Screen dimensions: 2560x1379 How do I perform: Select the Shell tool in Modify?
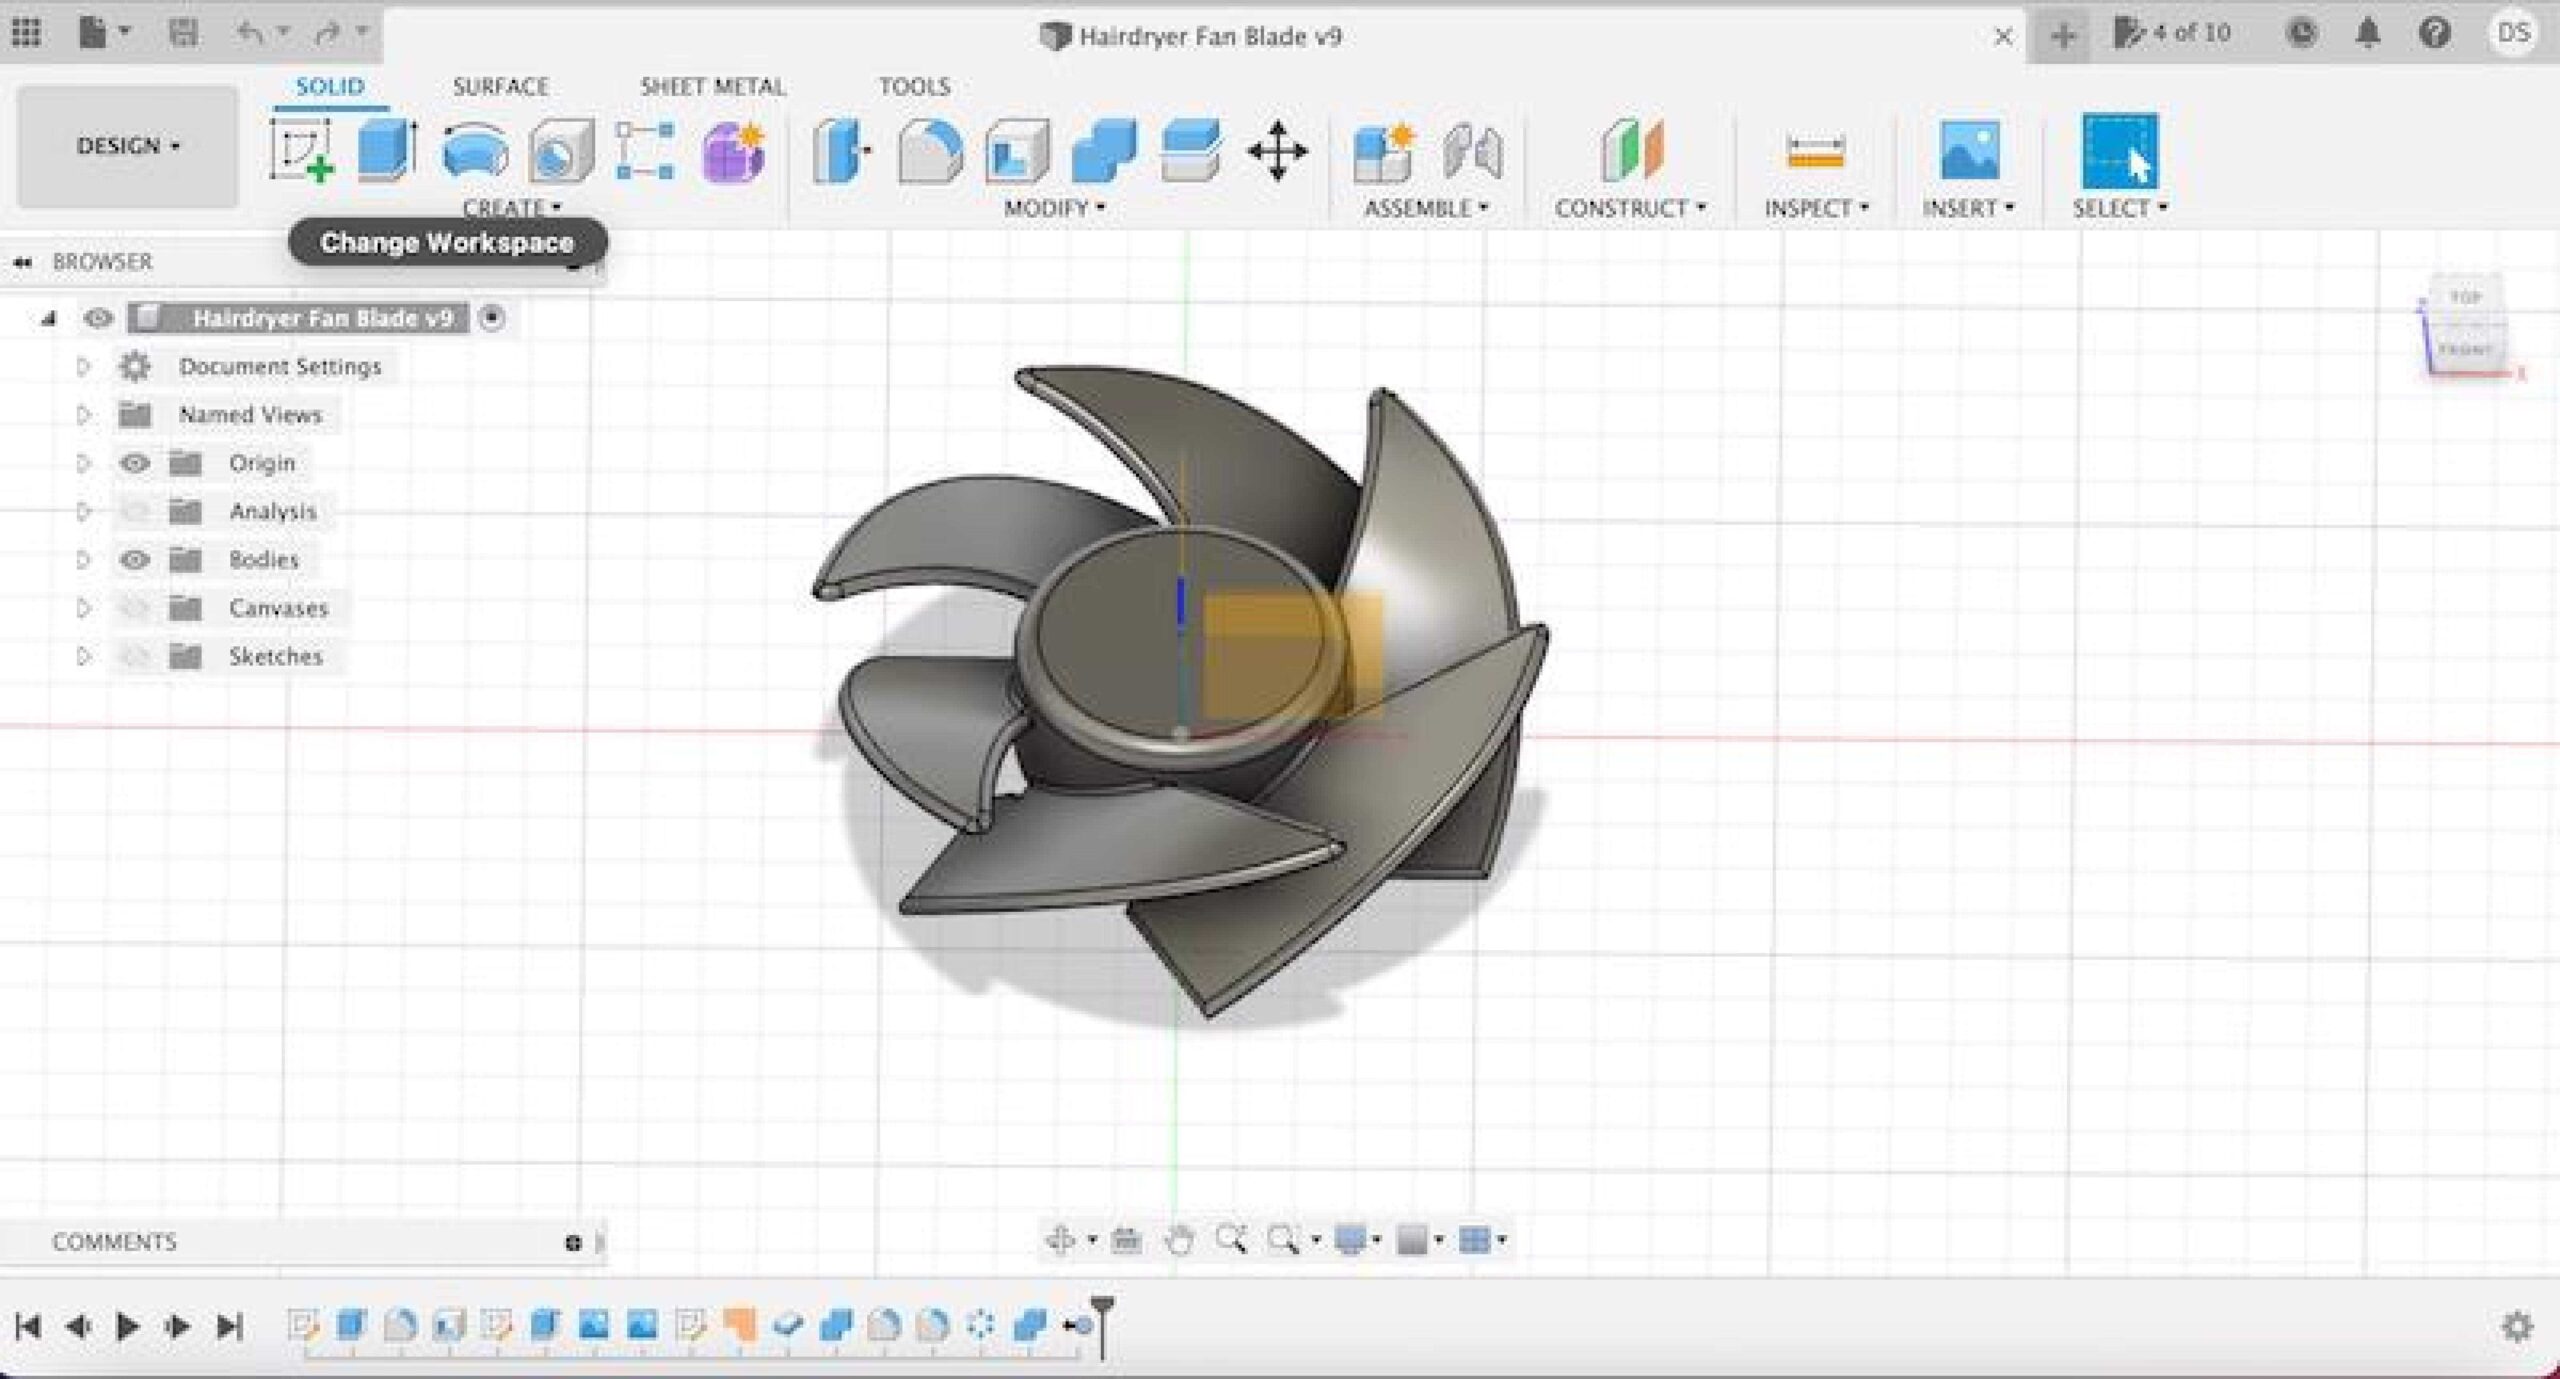[x=1017, y=151]
